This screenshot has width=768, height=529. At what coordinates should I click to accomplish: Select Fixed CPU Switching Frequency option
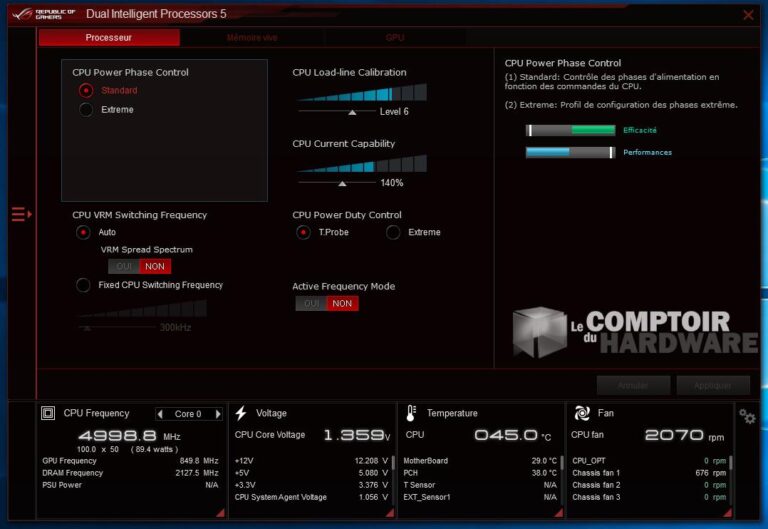point(83,285)
